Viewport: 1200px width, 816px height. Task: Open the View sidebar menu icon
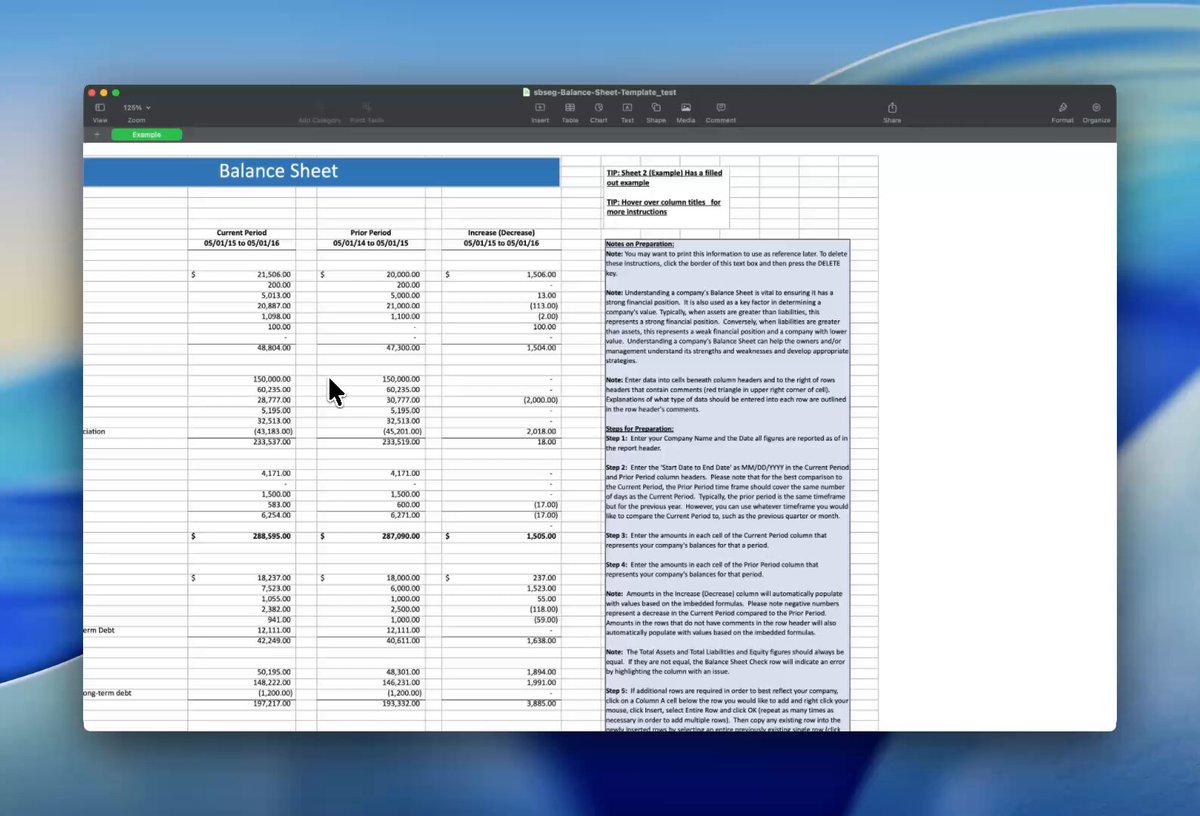point(100,107)
